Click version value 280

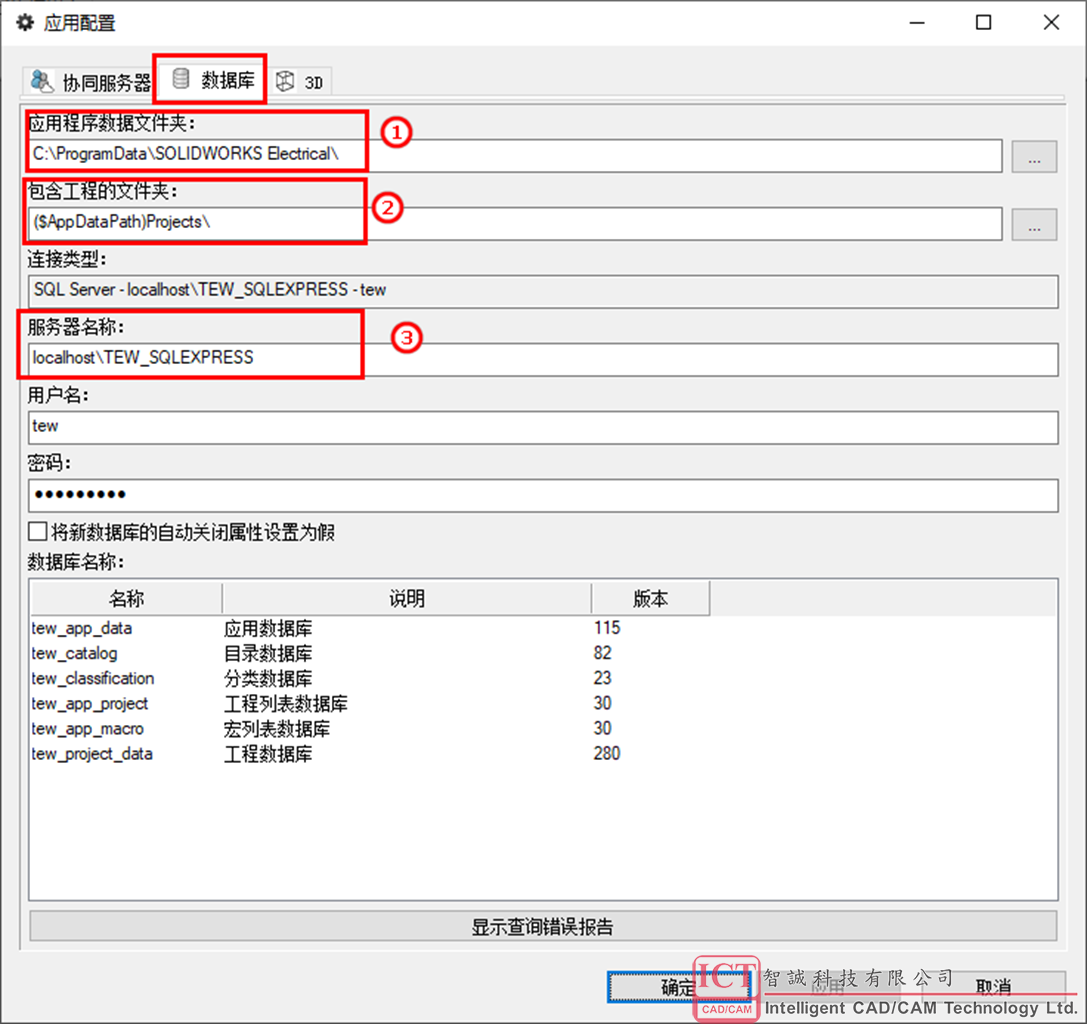coord(607,754)
